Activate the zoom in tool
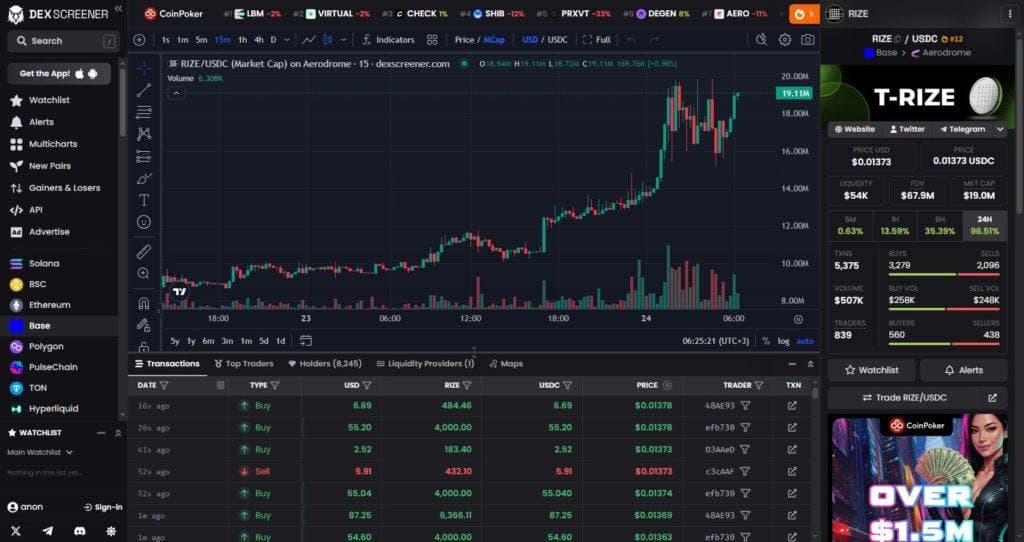This screenshot has height=542, width=1024. pyautogui.click(x=144, y=274)
